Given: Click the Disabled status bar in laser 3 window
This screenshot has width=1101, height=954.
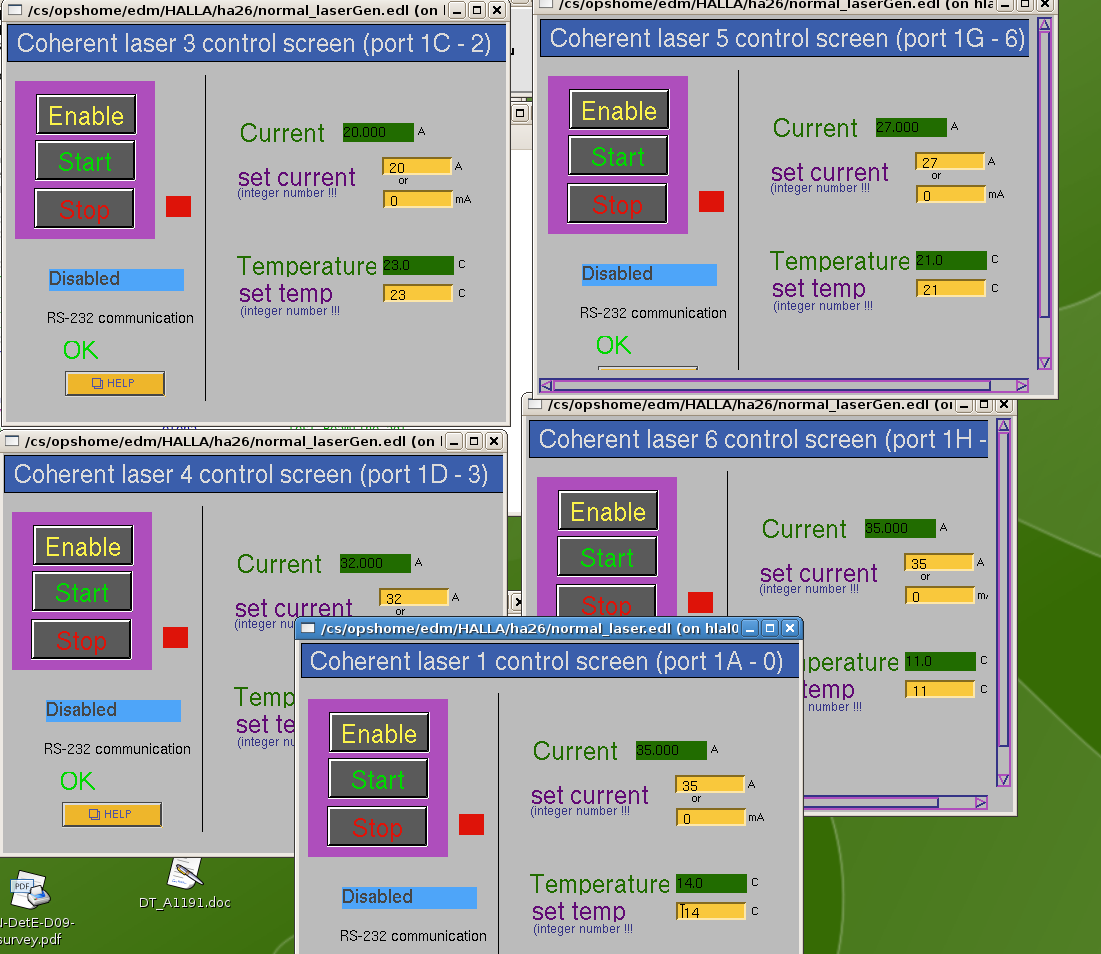Looking at the screenshot, I should click(116, 279).
